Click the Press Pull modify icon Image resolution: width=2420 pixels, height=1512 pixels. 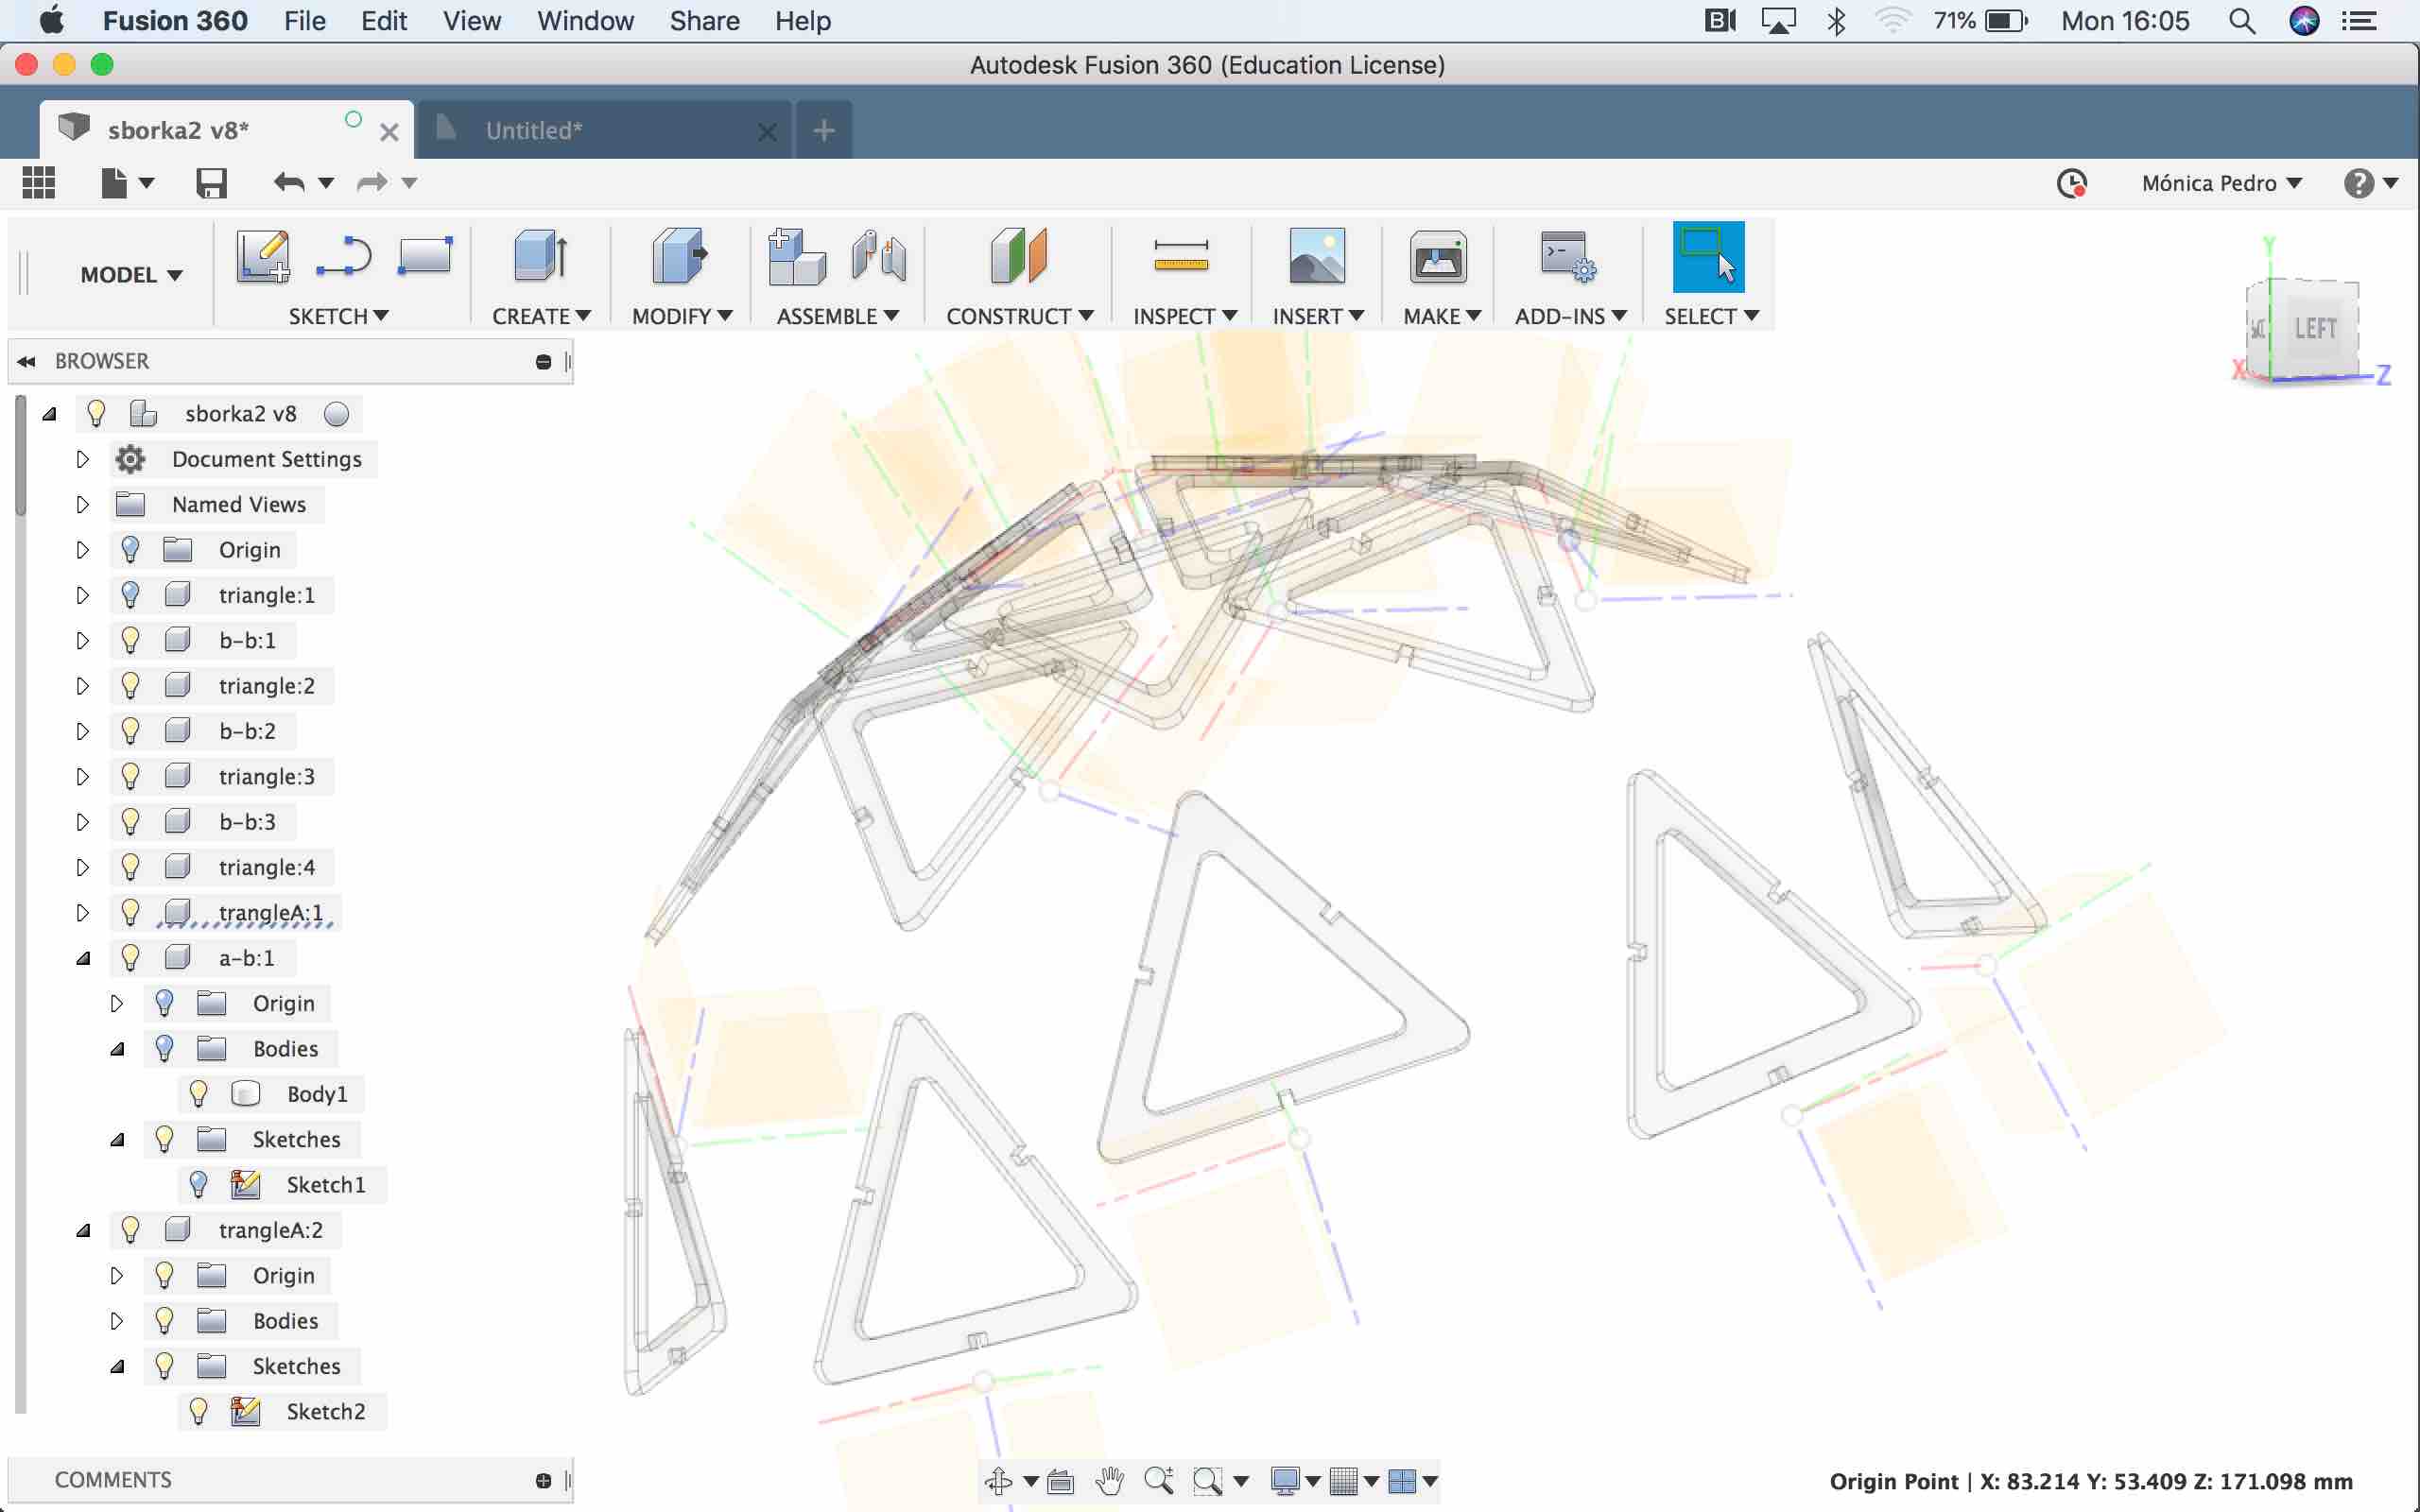click(x=680, y=257)
